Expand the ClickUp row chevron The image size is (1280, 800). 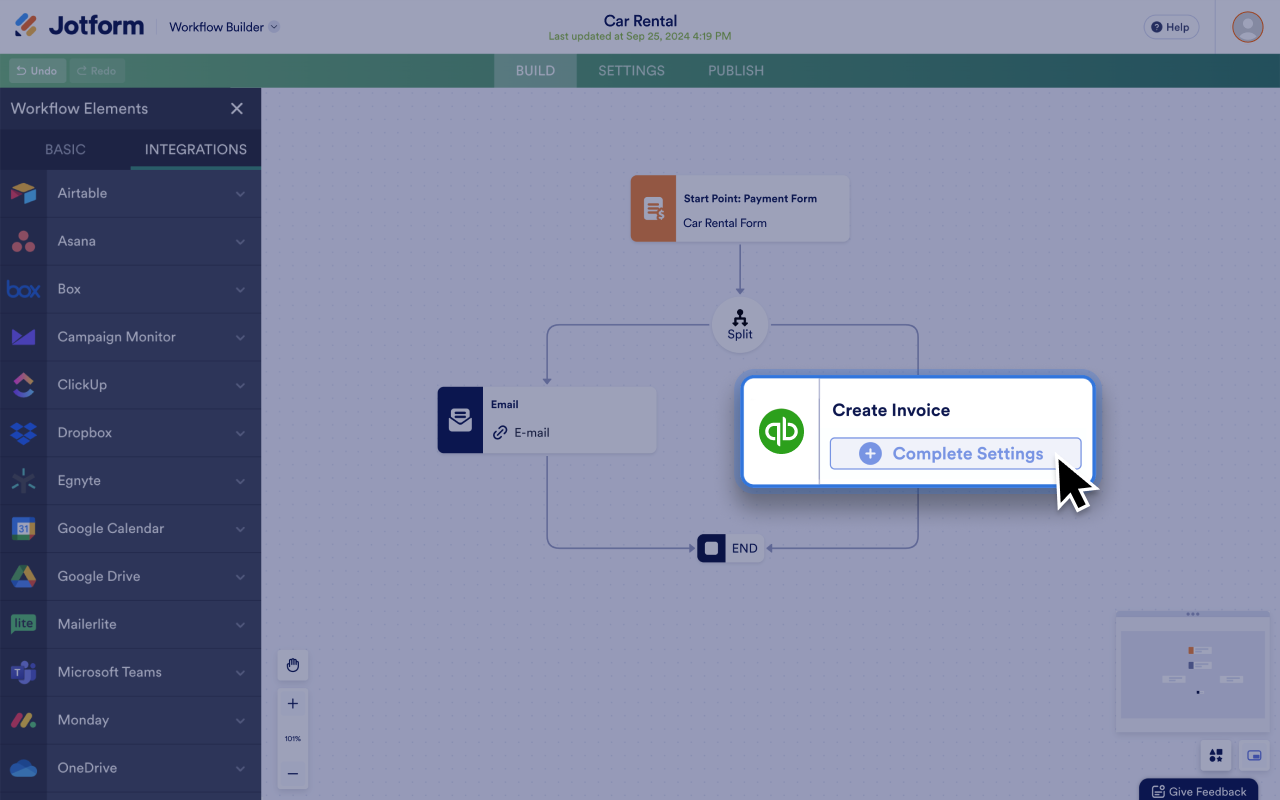[240, 386]
